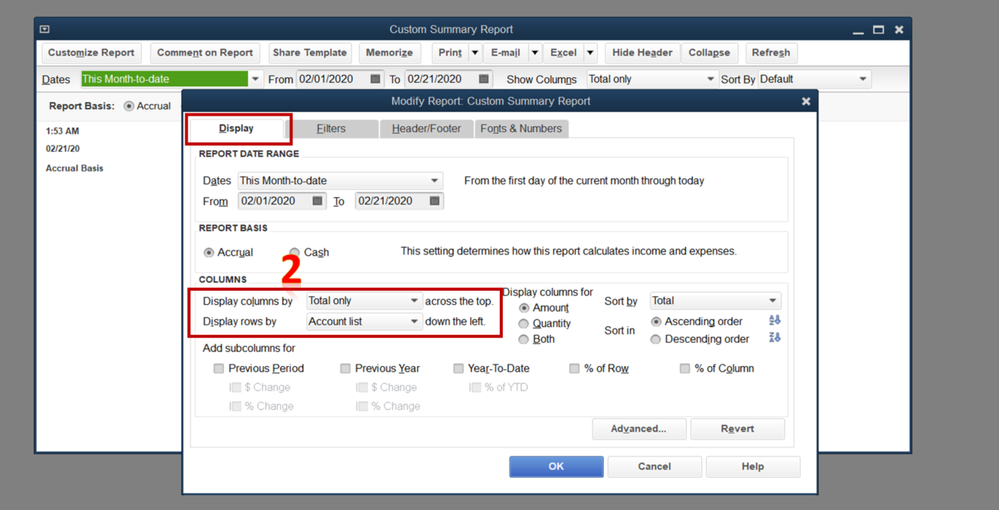This screenshot has height=510, width=999.
Task: Enable the Year-To-Date subcolumn
Action: (x=458, y=368)
